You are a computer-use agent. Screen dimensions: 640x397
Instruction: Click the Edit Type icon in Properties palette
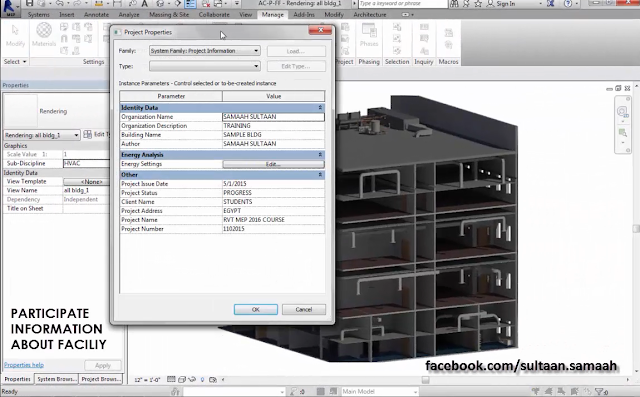click(x=87, y=134)
